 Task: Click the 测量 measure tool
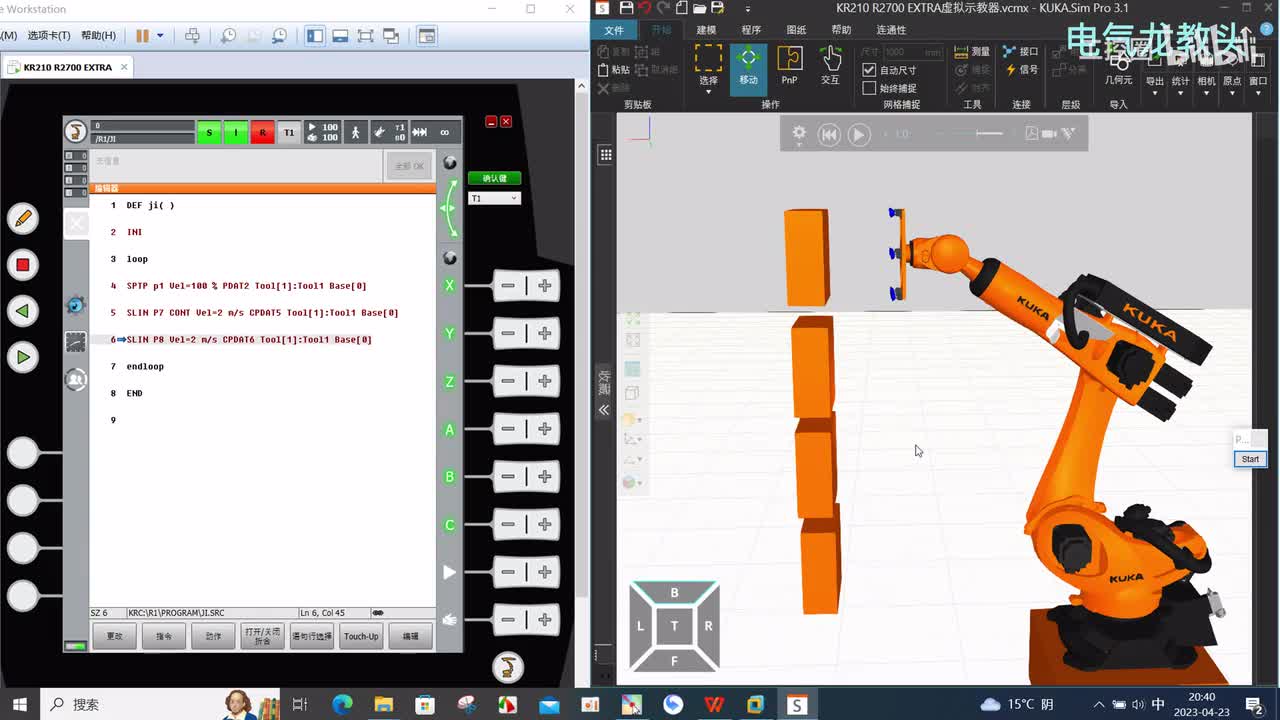pos(972,52)
